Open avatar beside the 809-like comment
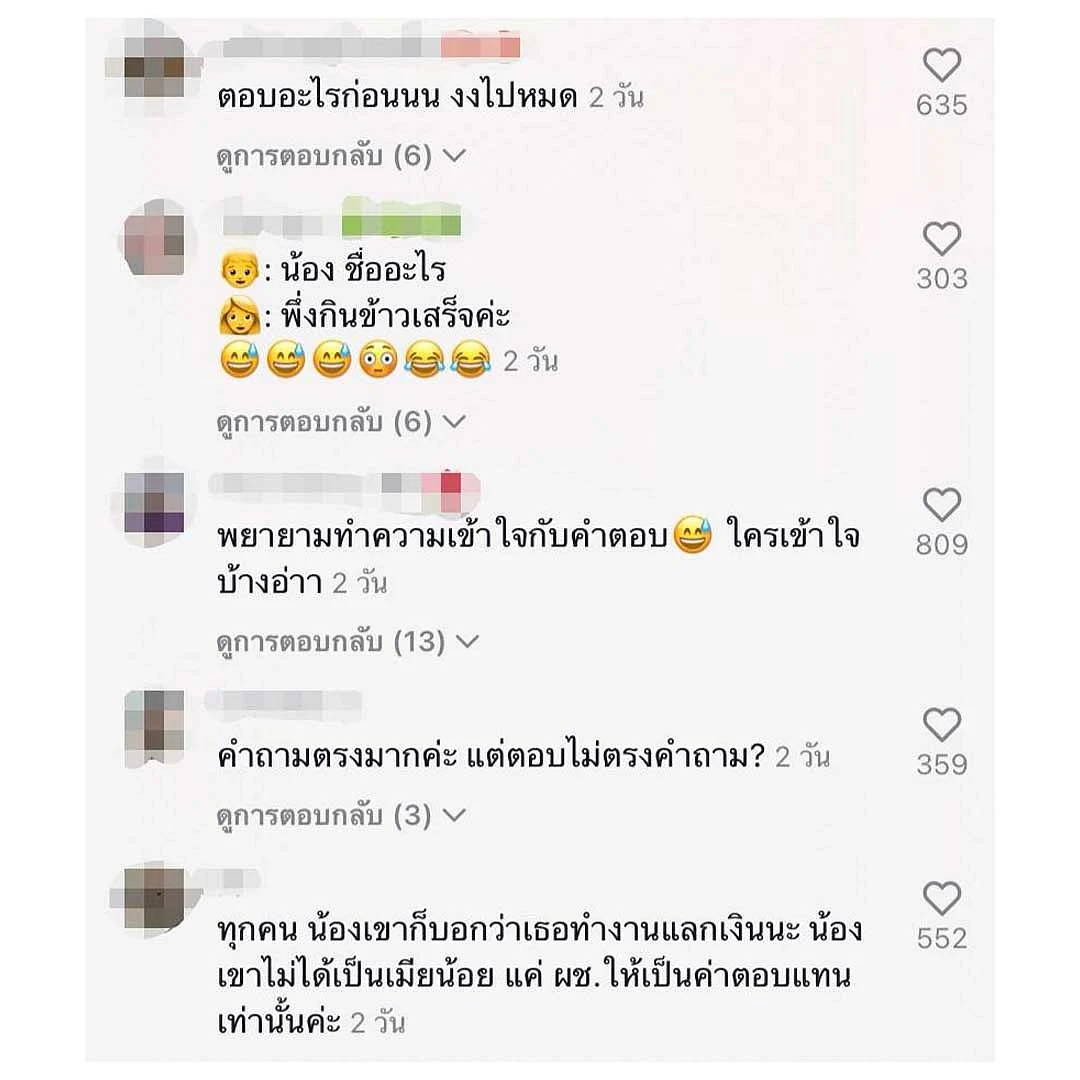The height and width of the screenshot is (1080, 1080). pyautogui.click(x=154, y=502)
